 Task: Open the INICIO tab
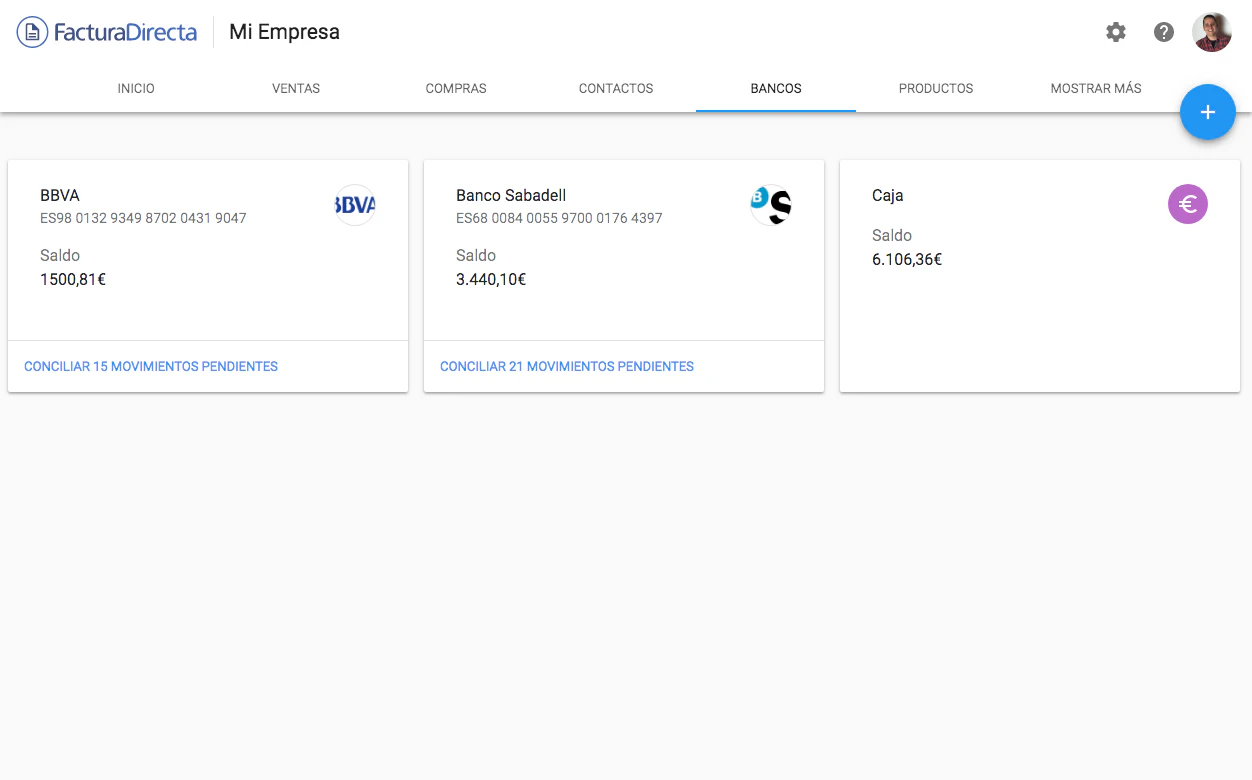pos(135,88)
